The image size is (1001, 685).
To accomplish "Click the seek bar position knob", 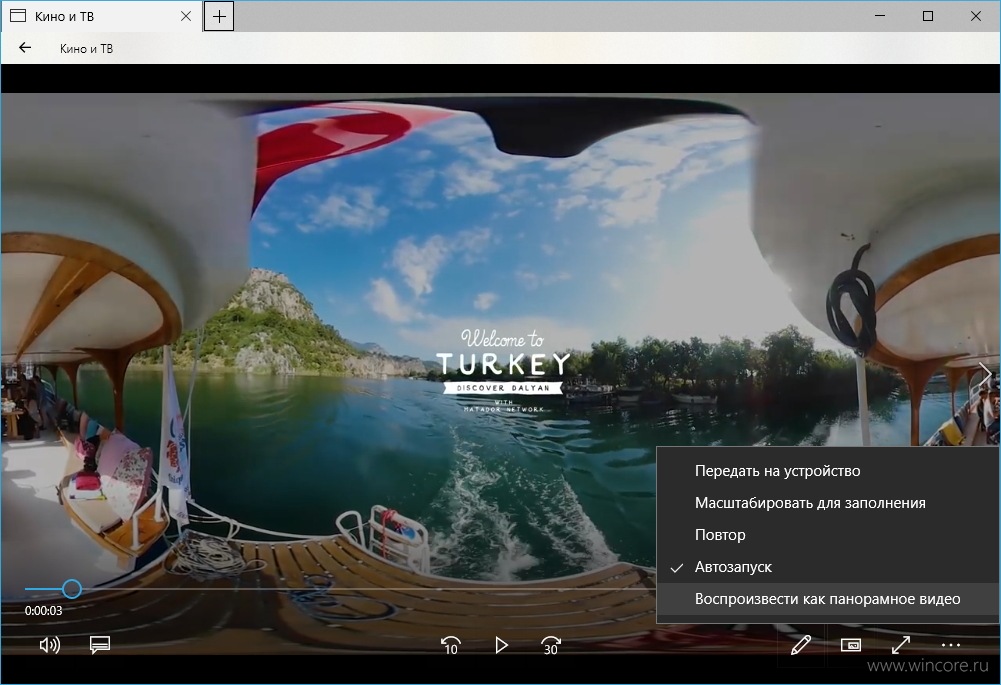I will (72, 589).
